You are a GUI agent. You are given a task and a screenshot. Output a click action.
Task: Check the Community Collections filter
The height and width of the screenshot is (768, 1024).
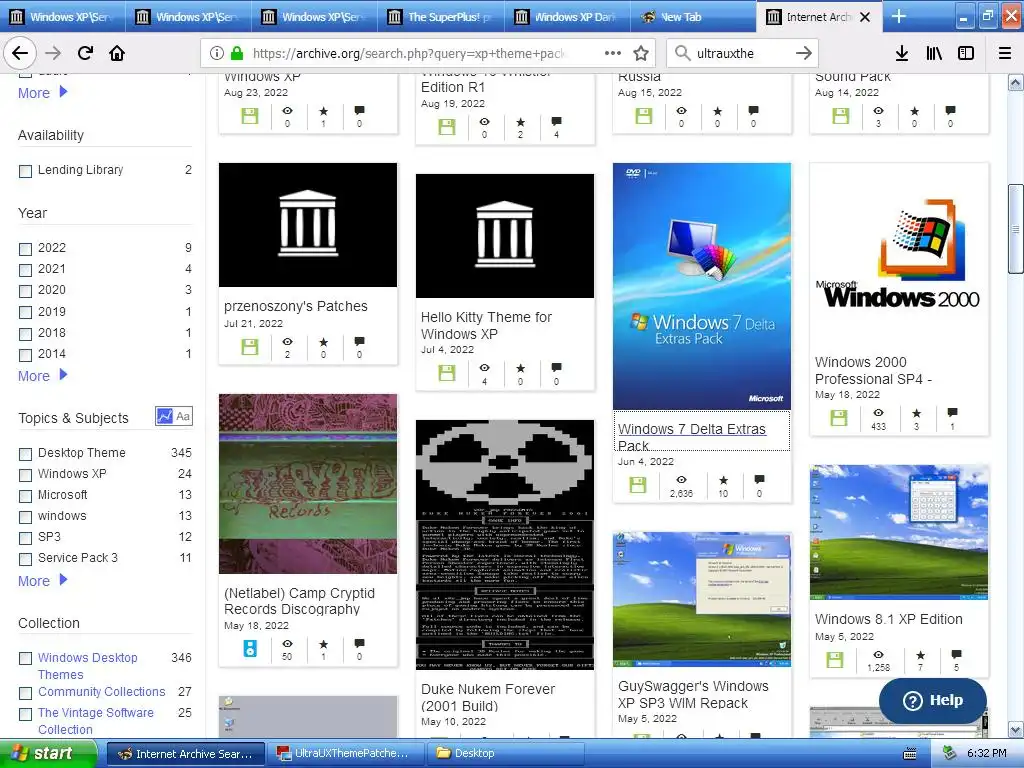[25, 693]
